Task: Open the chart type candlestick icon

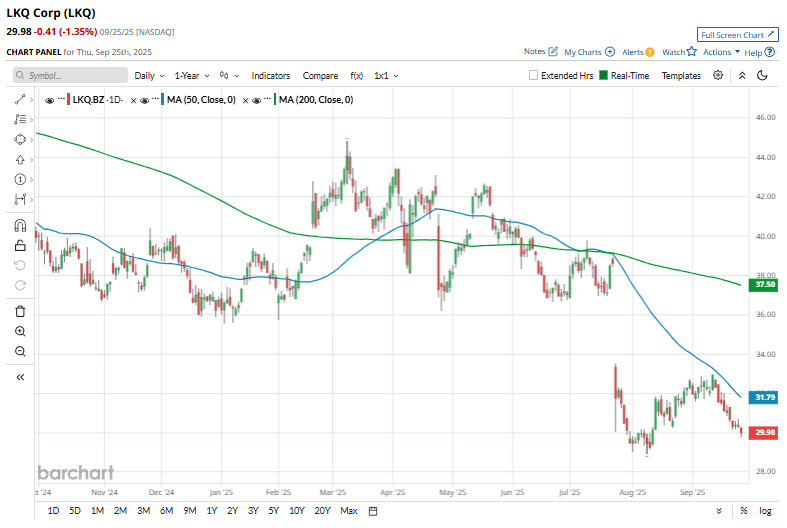Action: pyautogui.click(x=224, y=75)
